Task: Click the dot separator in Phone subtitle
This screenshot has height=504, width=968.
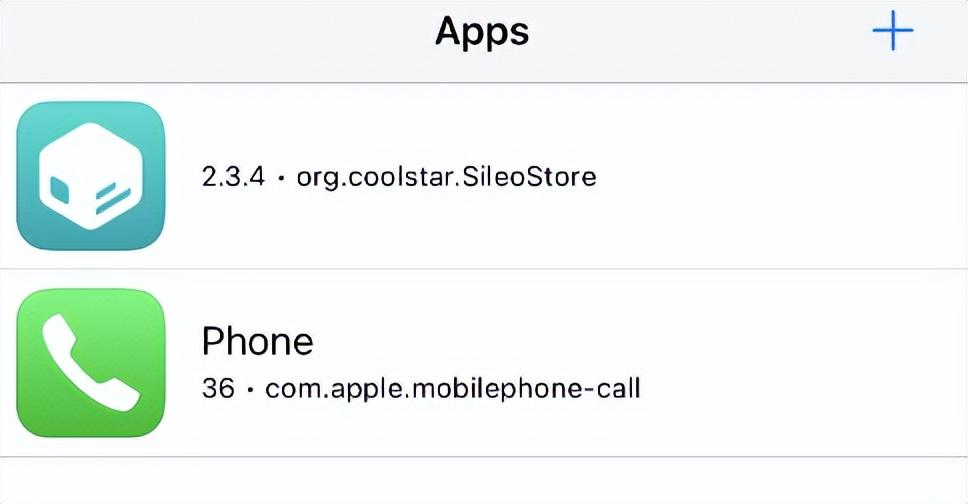Action: [250, 390]
